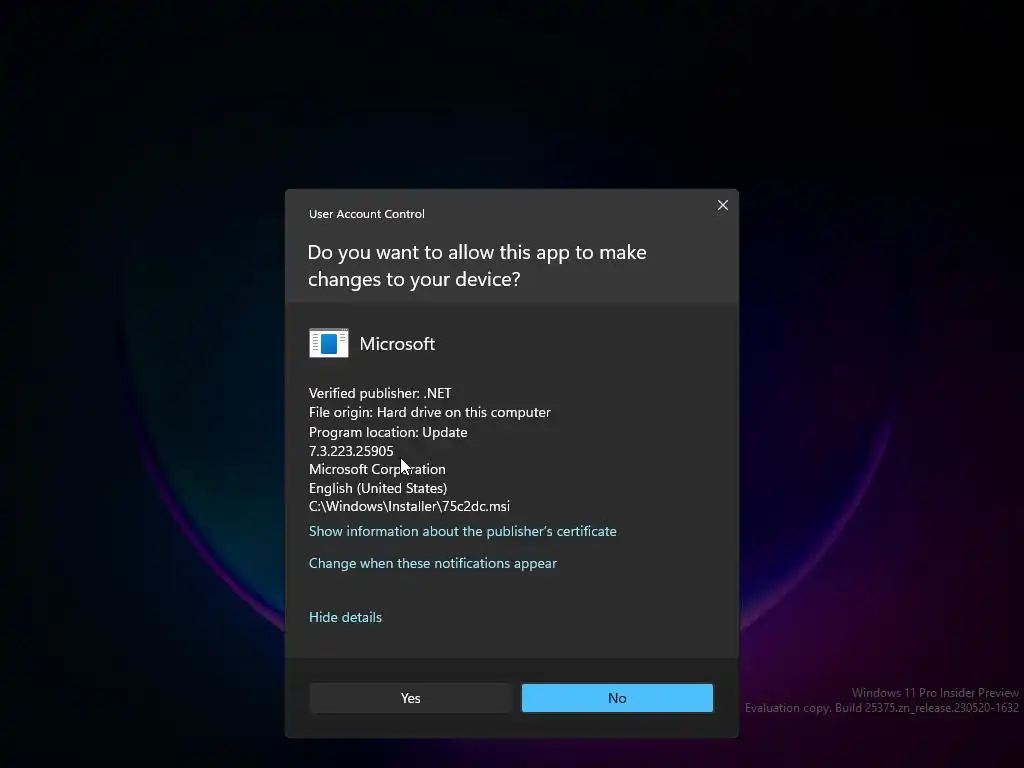Click Yes to allow the app
Viewport: 1024px width, 768px height.
tap(410, 698)
